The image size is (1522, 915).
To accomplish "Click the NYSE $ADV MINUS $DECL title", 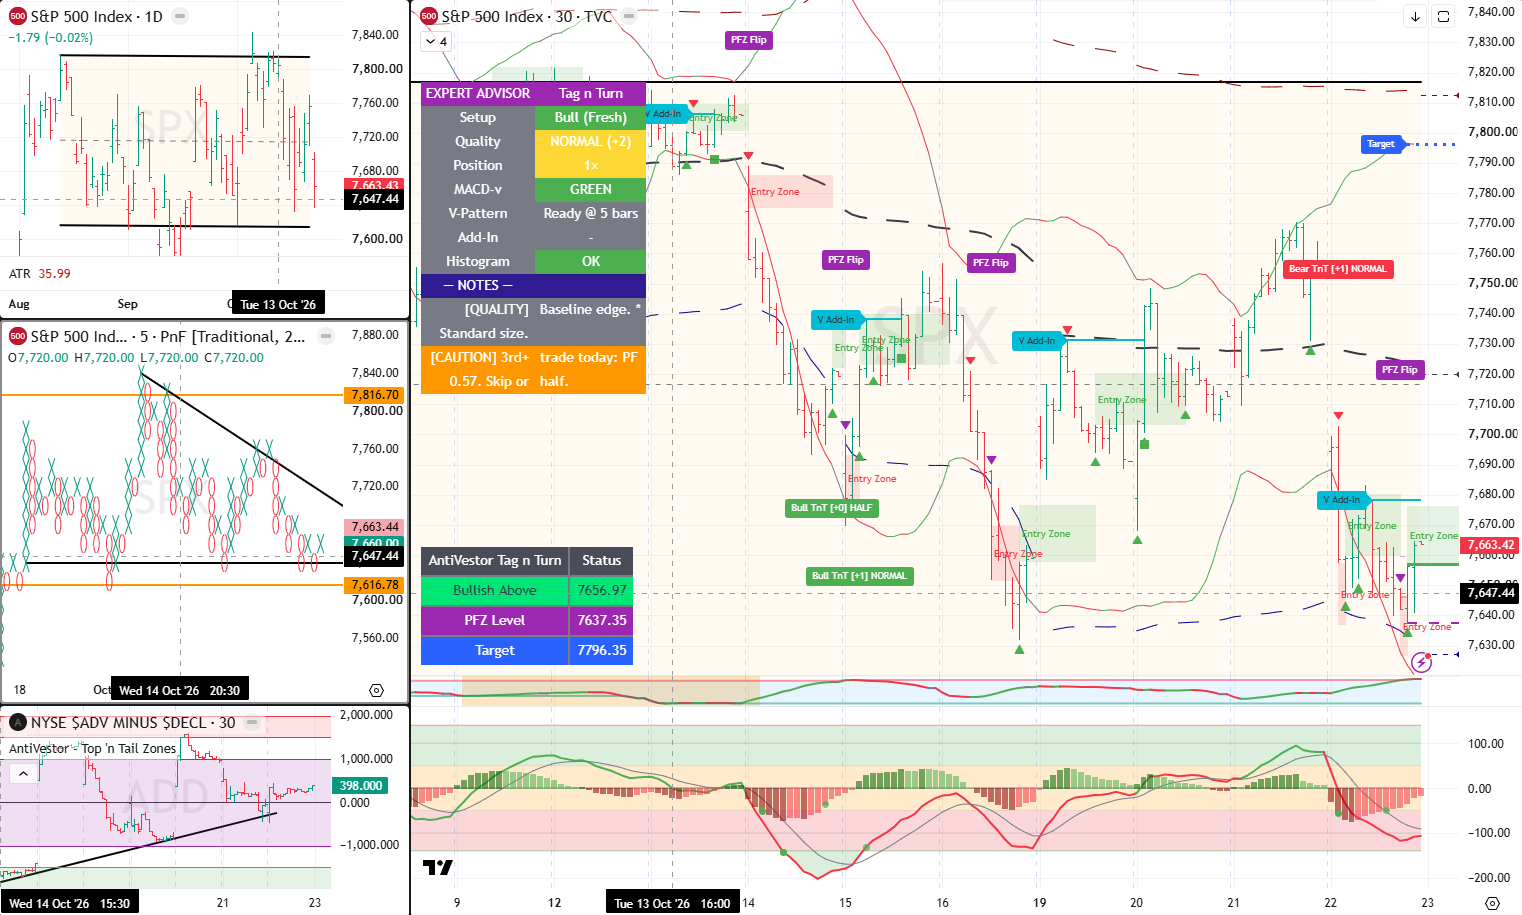I will [133, 722].
